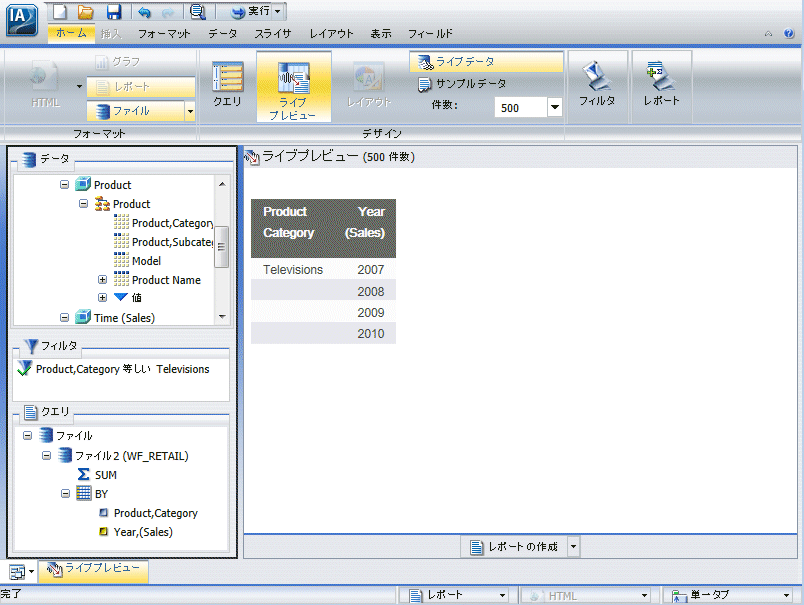Click the HTML output format icon
This screenshot has height=605, width=804.
pyautogui.click(x=45, y=85)
